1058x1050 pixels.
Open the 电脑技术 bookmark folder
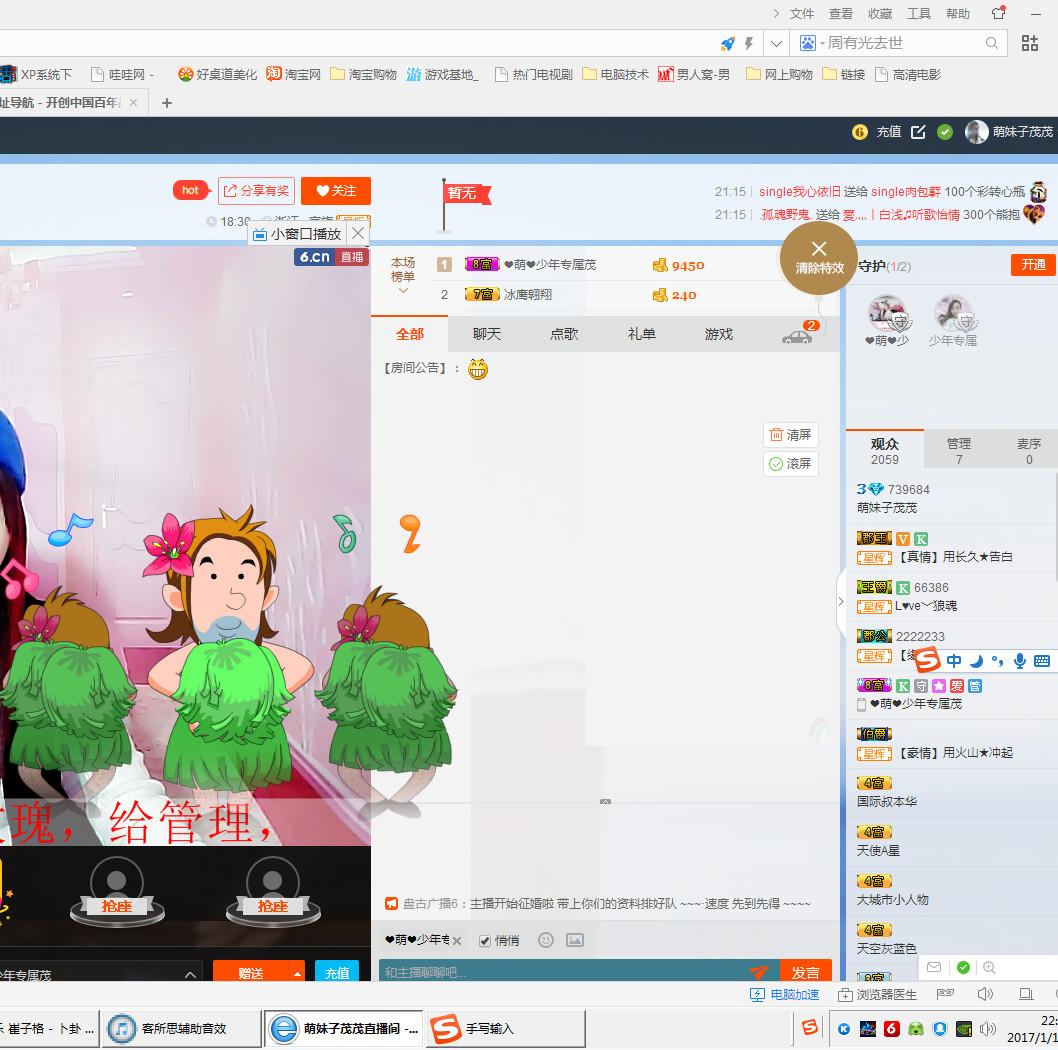click(x=615, y=74)
